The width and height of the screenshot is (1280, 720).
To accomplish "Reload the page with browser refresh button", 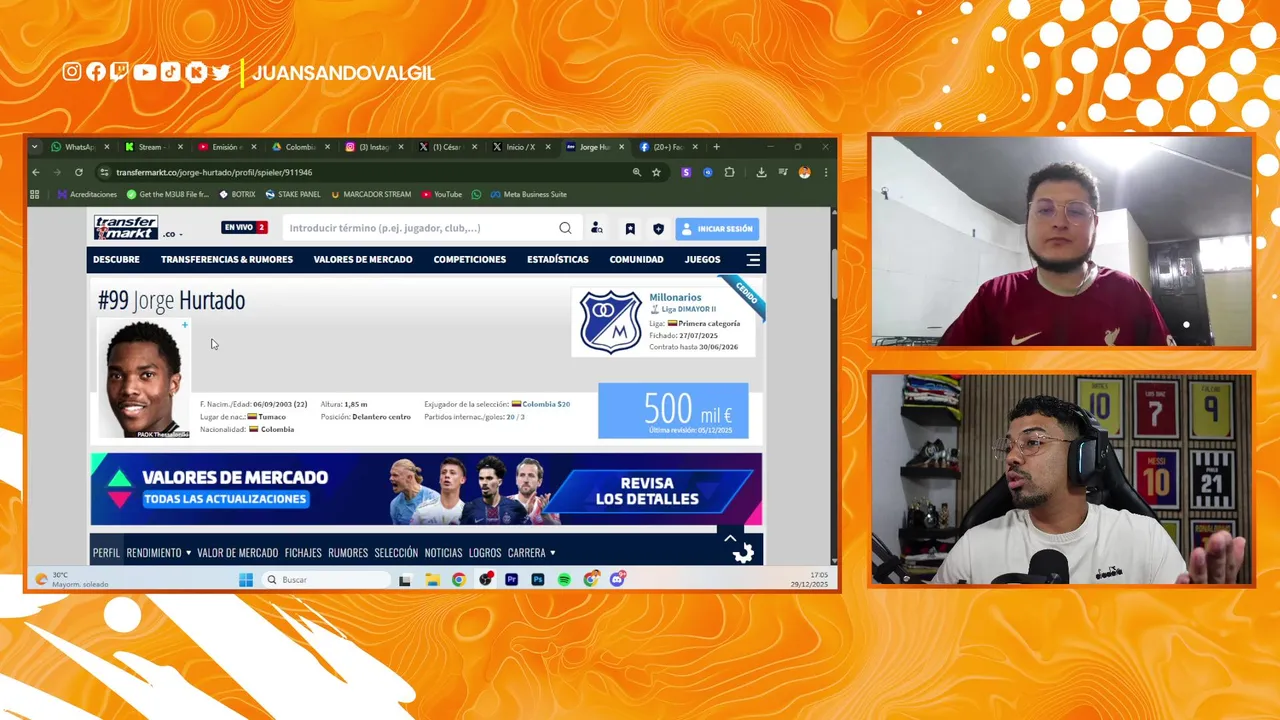I will 79,172.
